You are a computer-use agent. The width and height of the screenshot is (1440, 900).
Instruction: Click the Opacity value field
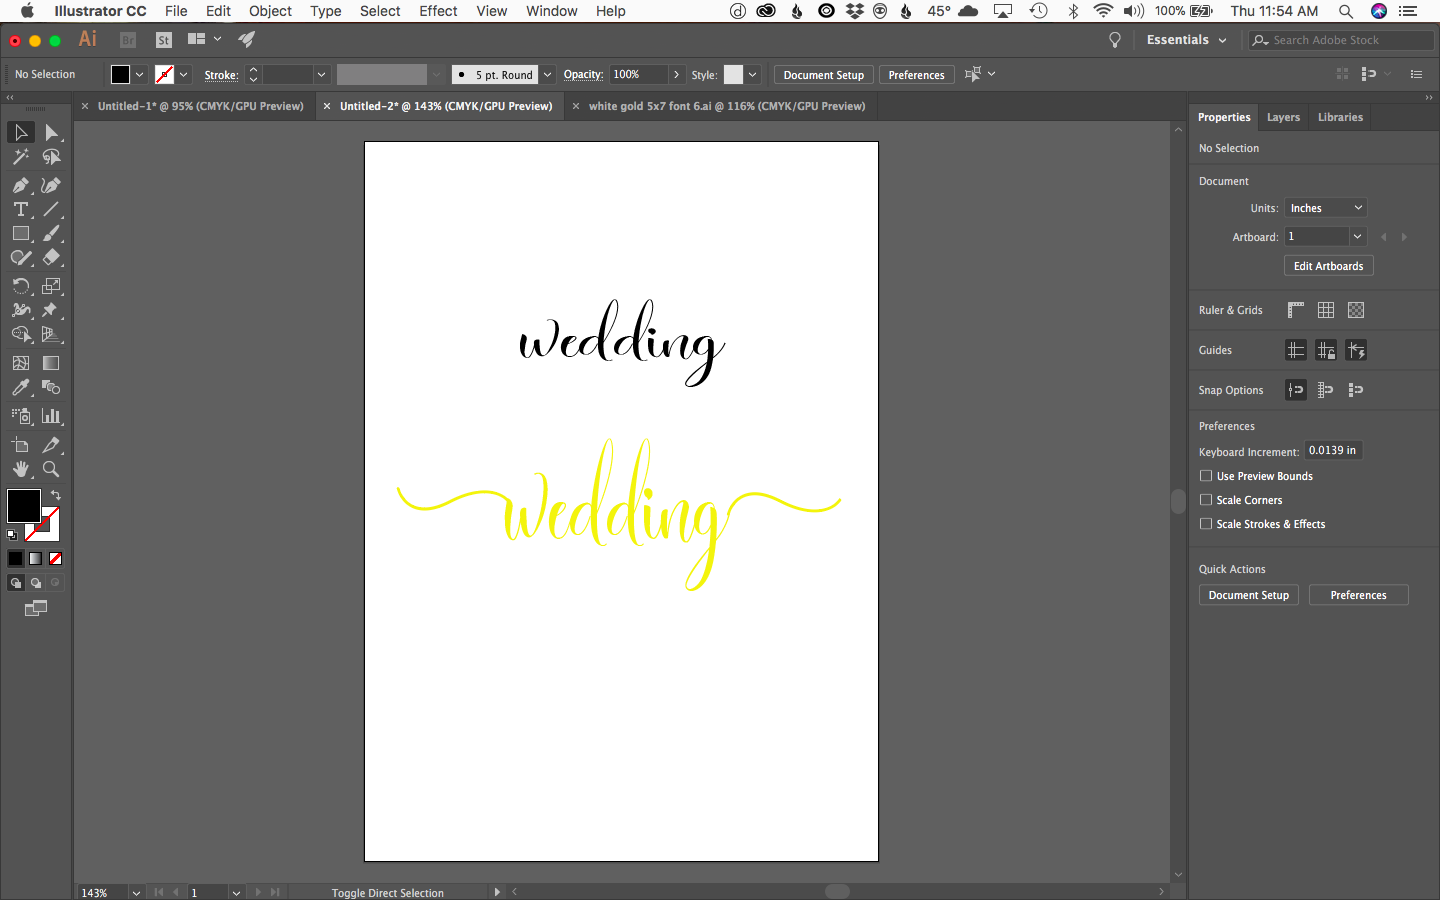point(637,75)
